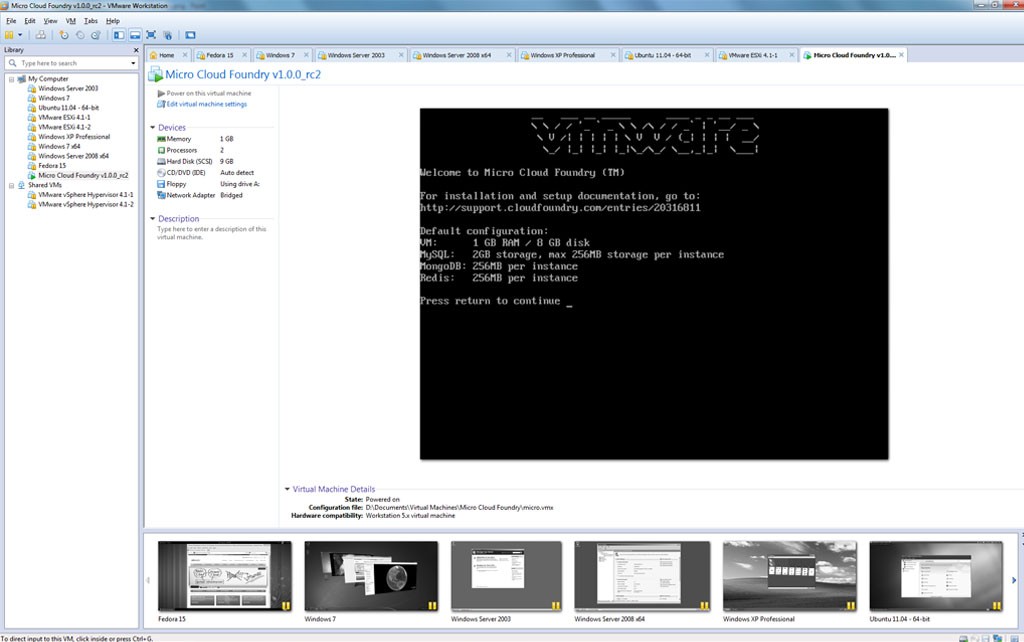
Task: Toggle the thumbnail bar view button
Action: [x=134, y=35]
